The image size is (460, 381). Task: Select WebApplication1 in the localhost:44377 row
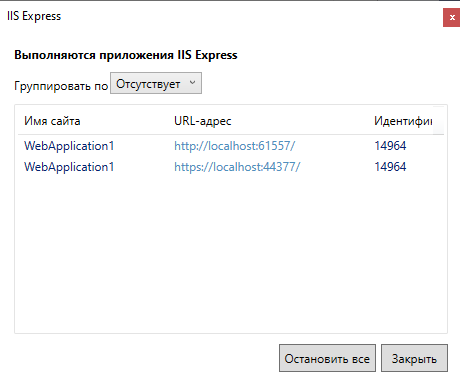(69, 167)
